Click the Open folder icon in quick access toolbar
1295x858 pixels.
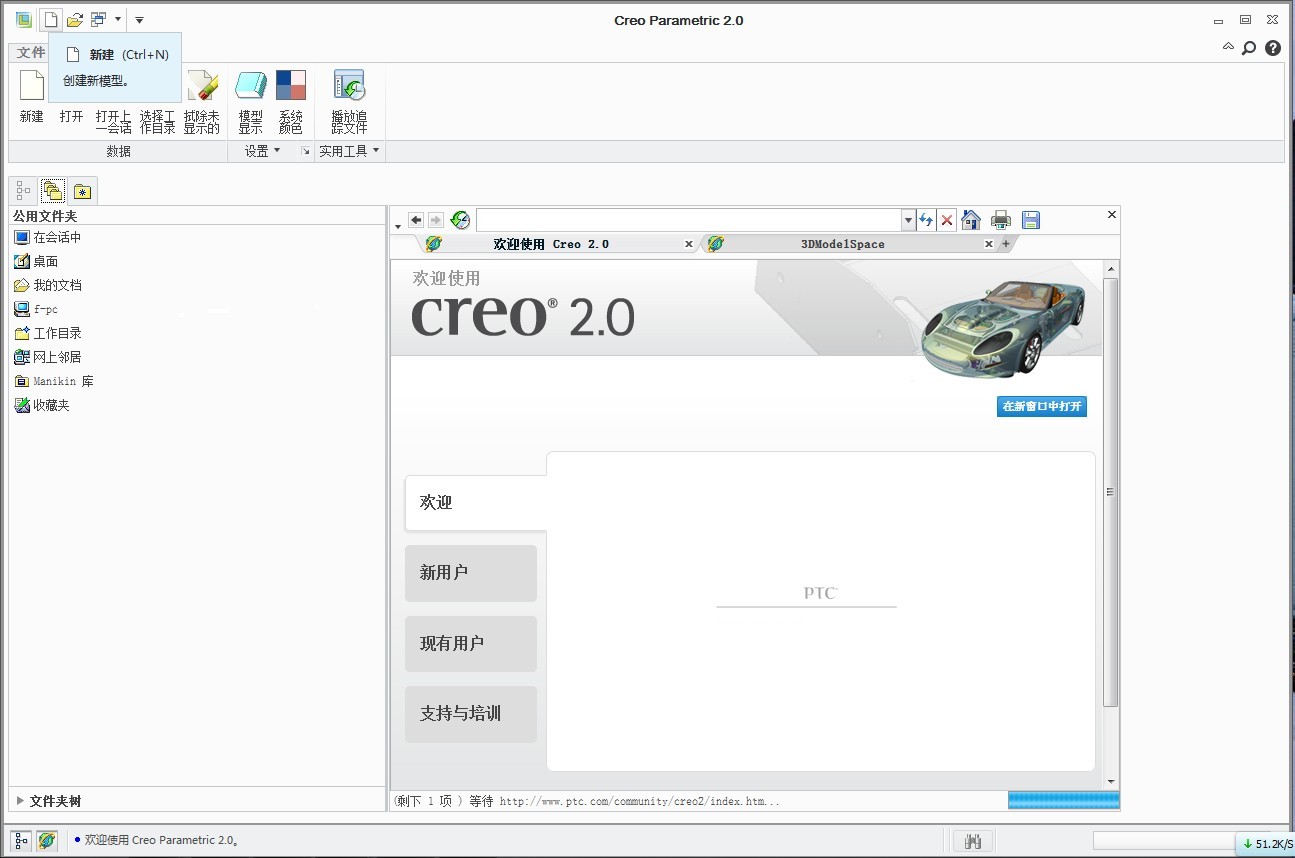[x=74, y=19]
